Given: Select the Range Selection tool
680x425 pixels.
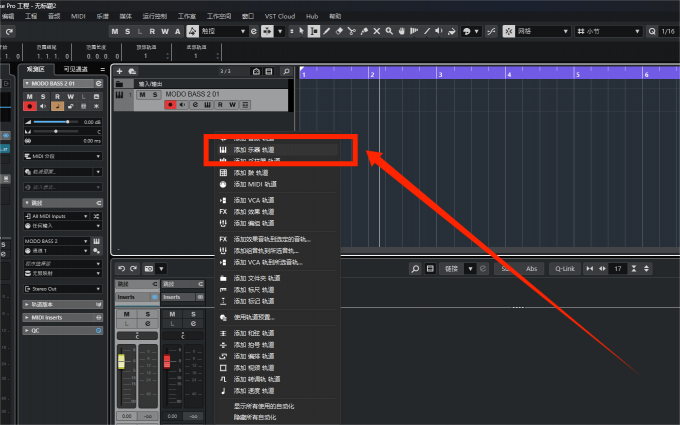Looking at the screenshot, I should coord(314,31).
